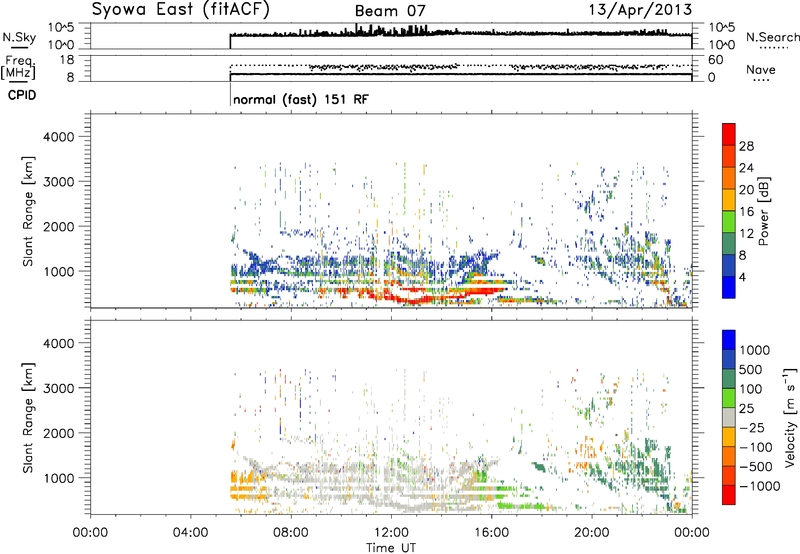Click the 'Beam 07' label
The image size is (800, 554).
click(x=390, y=11)
